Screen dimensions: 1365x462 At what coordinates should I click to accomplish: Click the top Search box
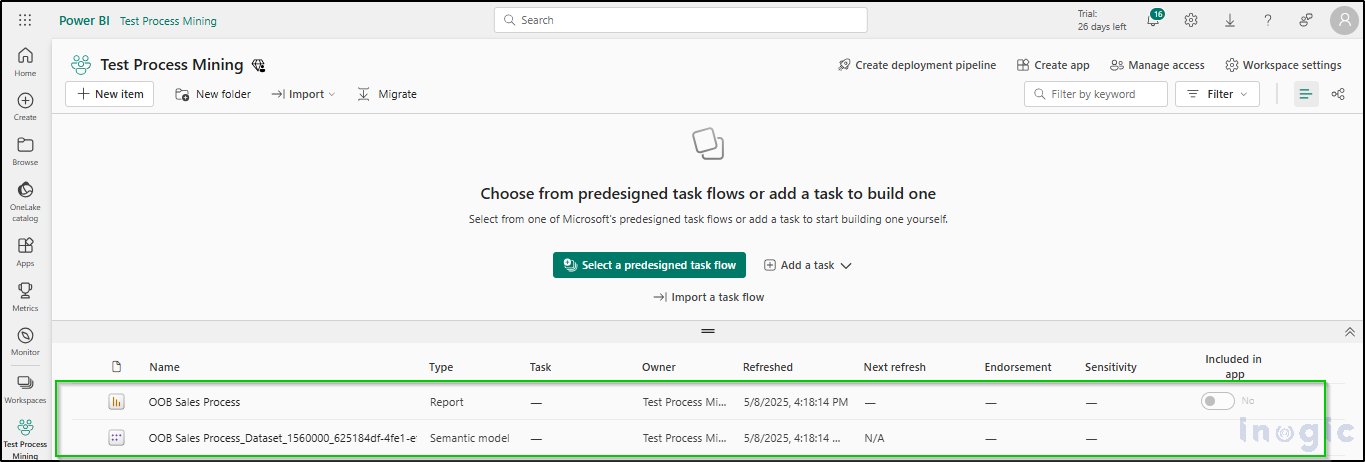(681, 20)
